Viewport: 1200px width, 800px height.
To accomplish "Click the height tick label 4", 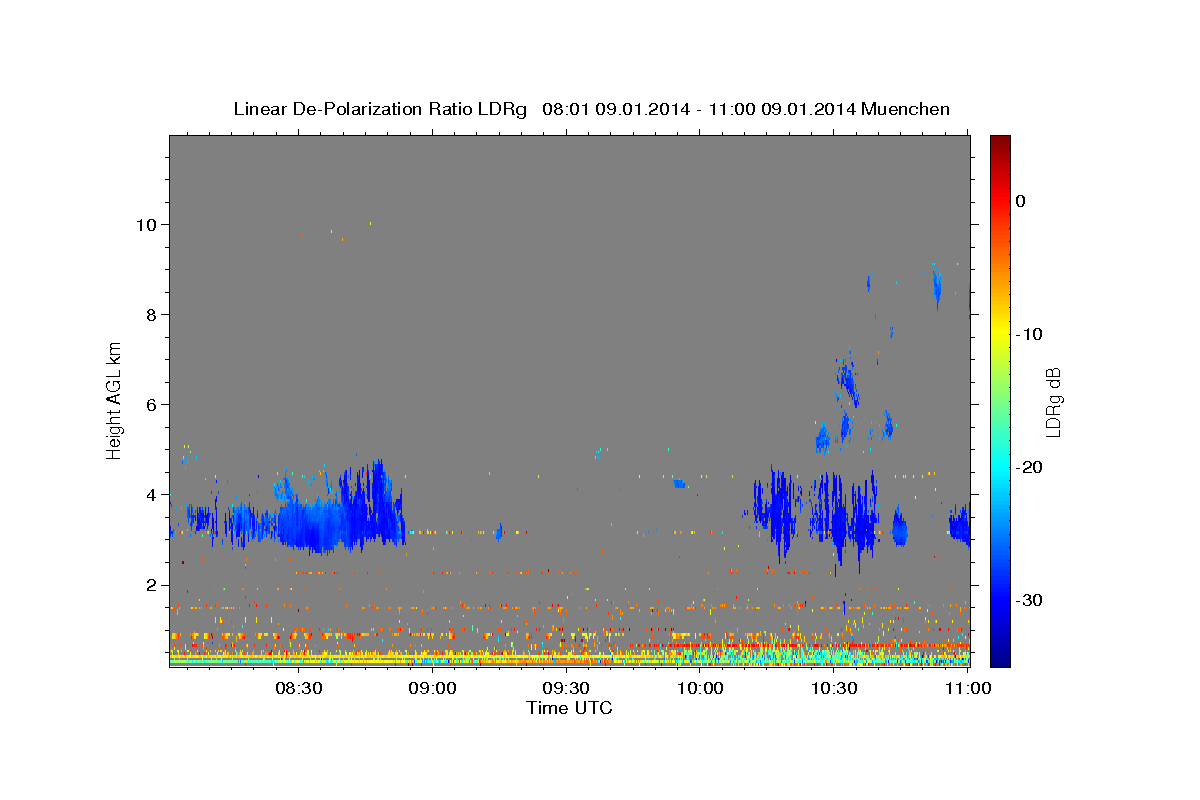I will pyautogui.click(x=150, y=494).
